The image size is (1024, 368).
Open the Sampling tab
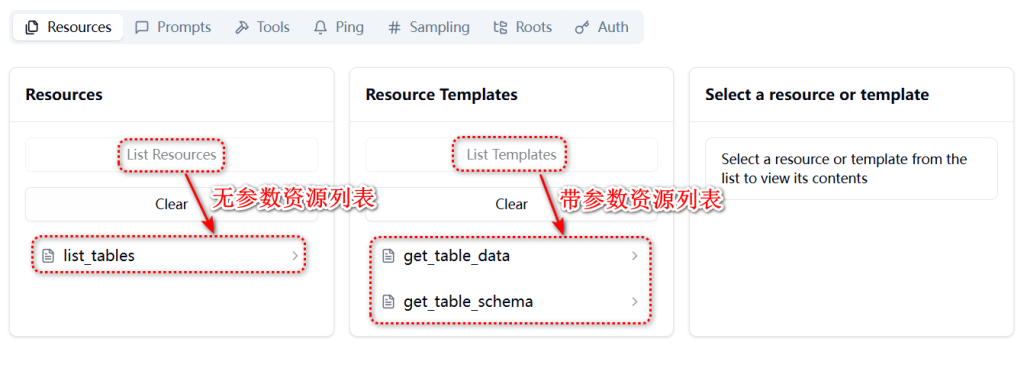tap(428, 27)
